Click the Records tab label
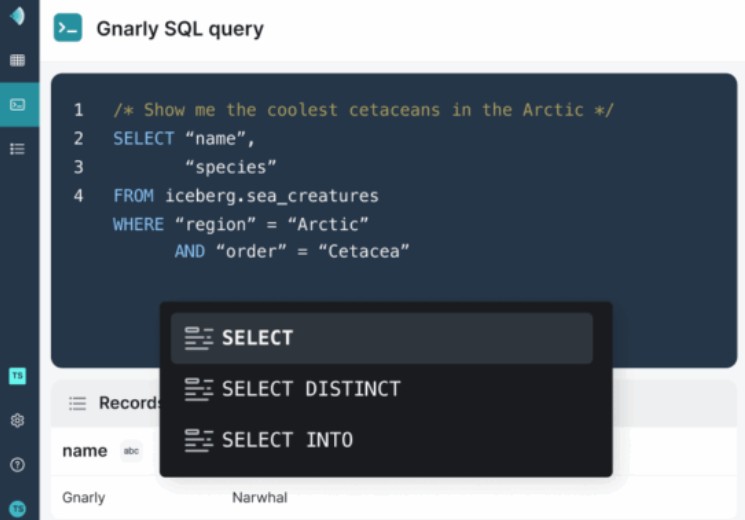This screenshot has width=745, height=520. (x=128, y=403)
